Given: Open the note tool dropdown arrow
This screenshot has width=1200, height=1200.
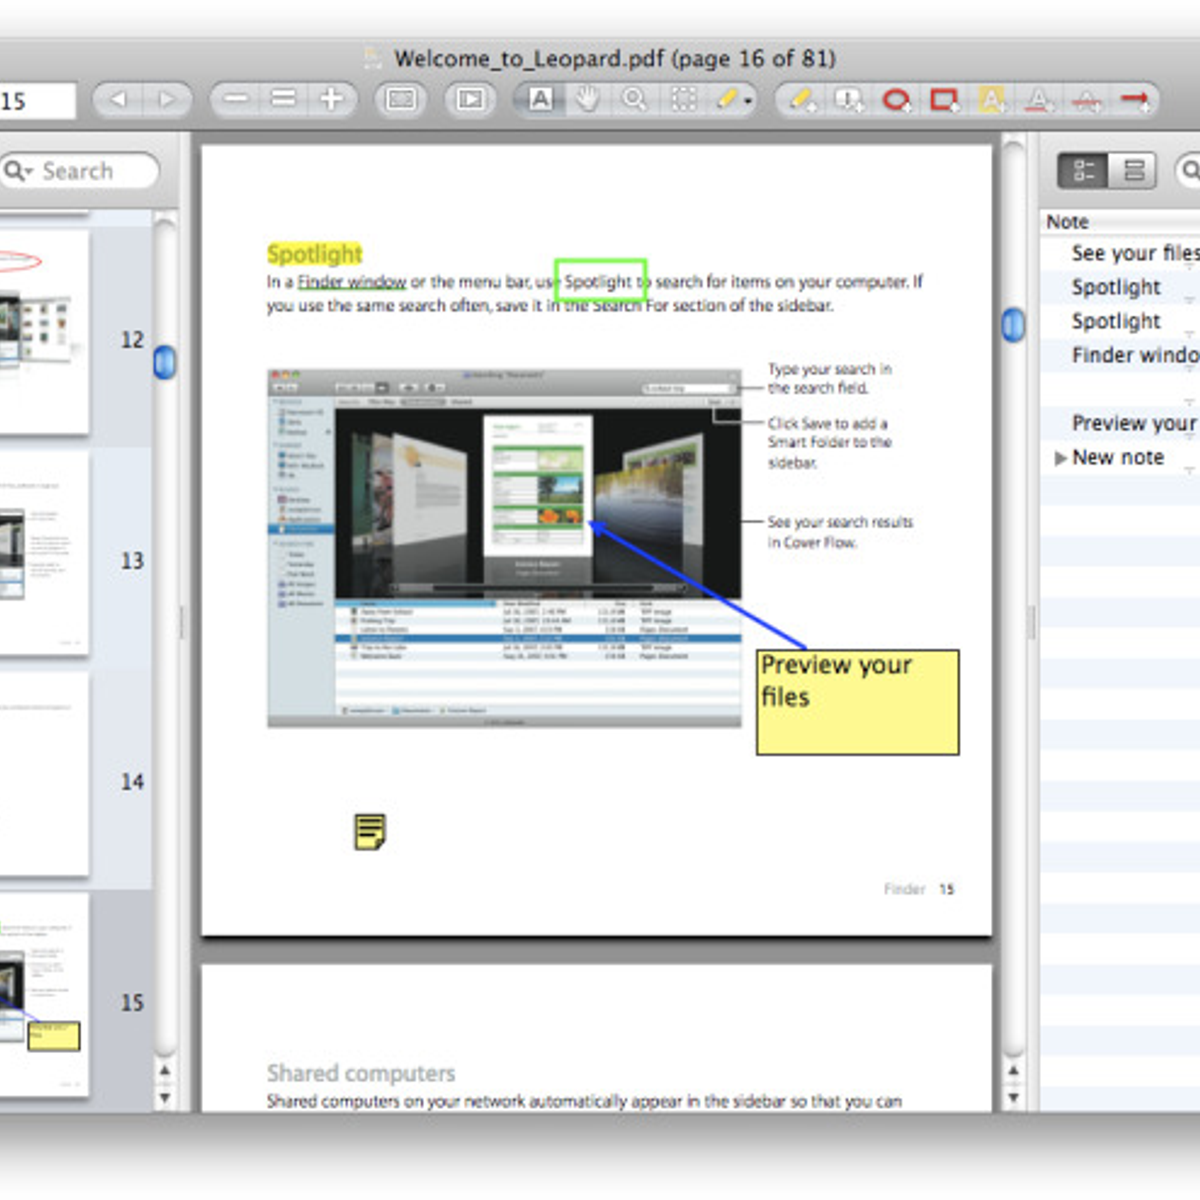Looking at the screenshot, I should click(748, 102).
